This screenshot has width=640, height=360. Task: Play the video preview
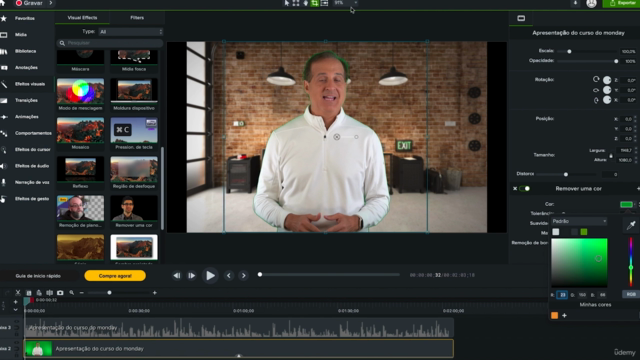tap(210, 276)
